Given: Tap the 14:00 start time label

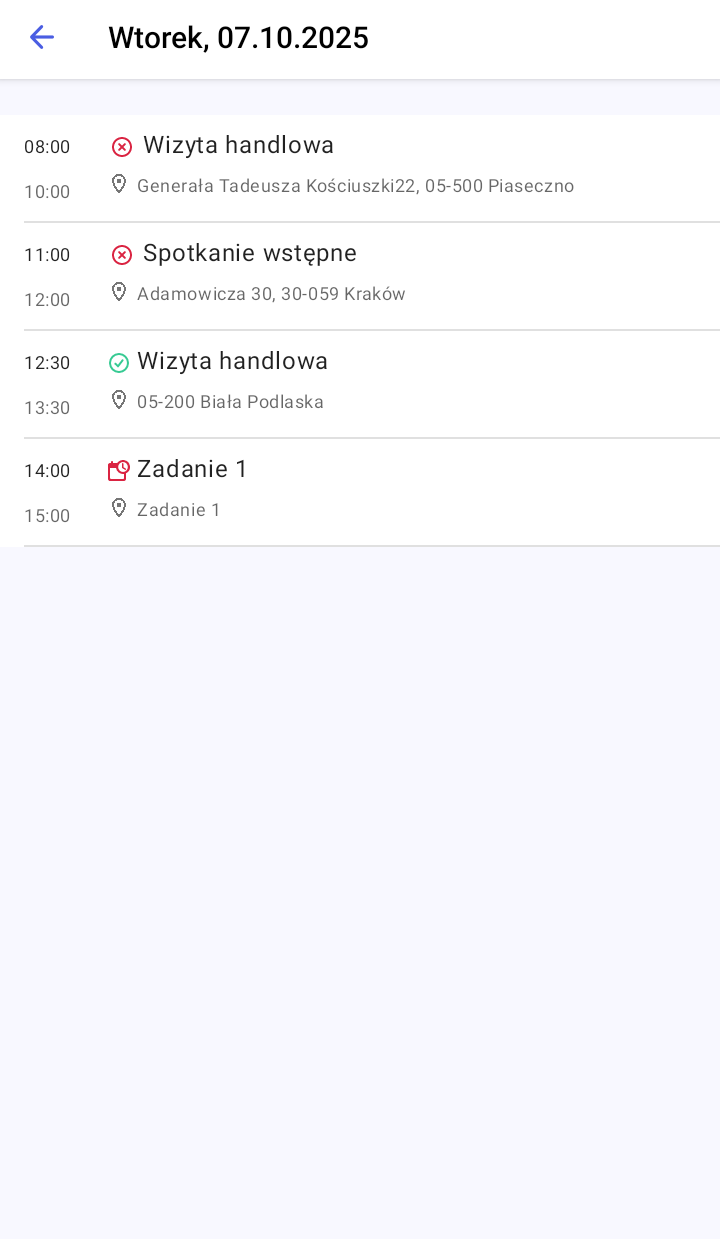Looking at the screenshot, I should pyautogui.click(x=47, y=471).
